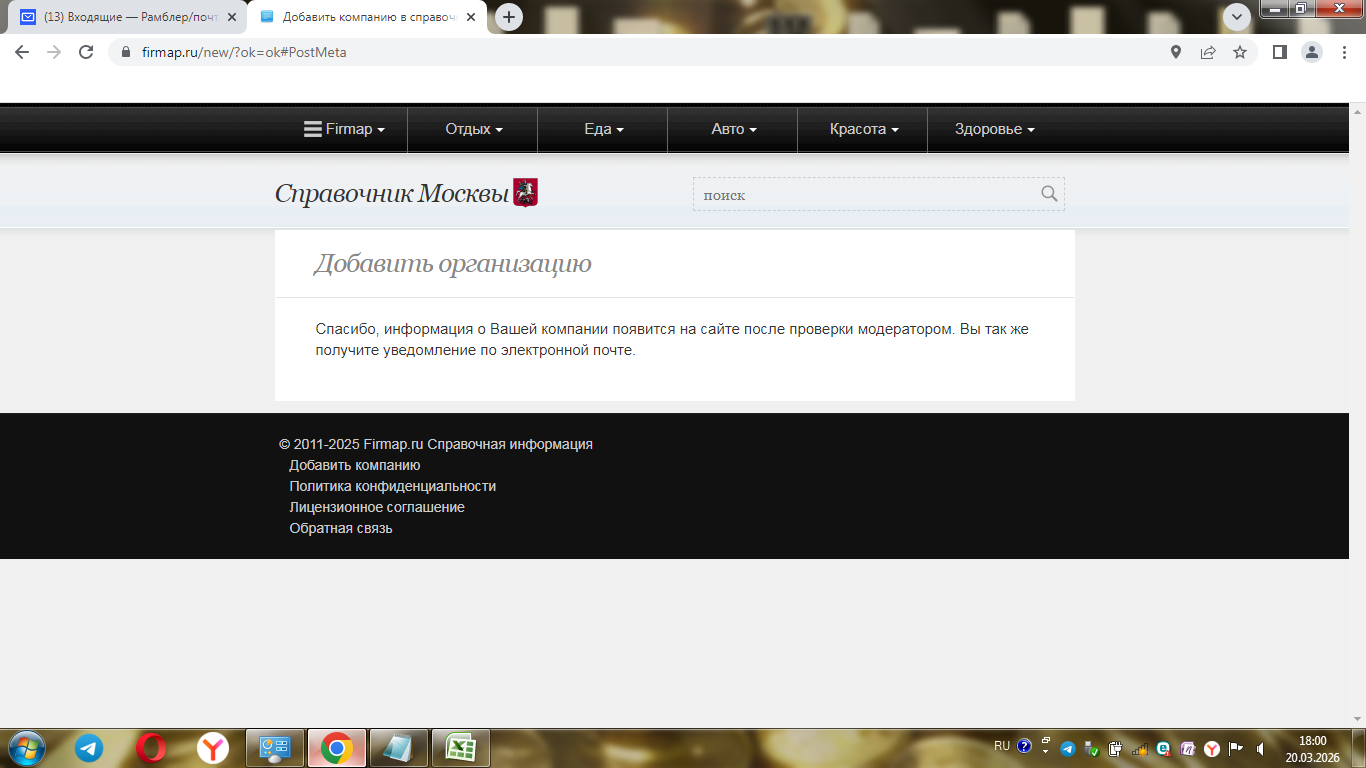Open 'Лицензионное соглашение' footer link

click(377, 507)
